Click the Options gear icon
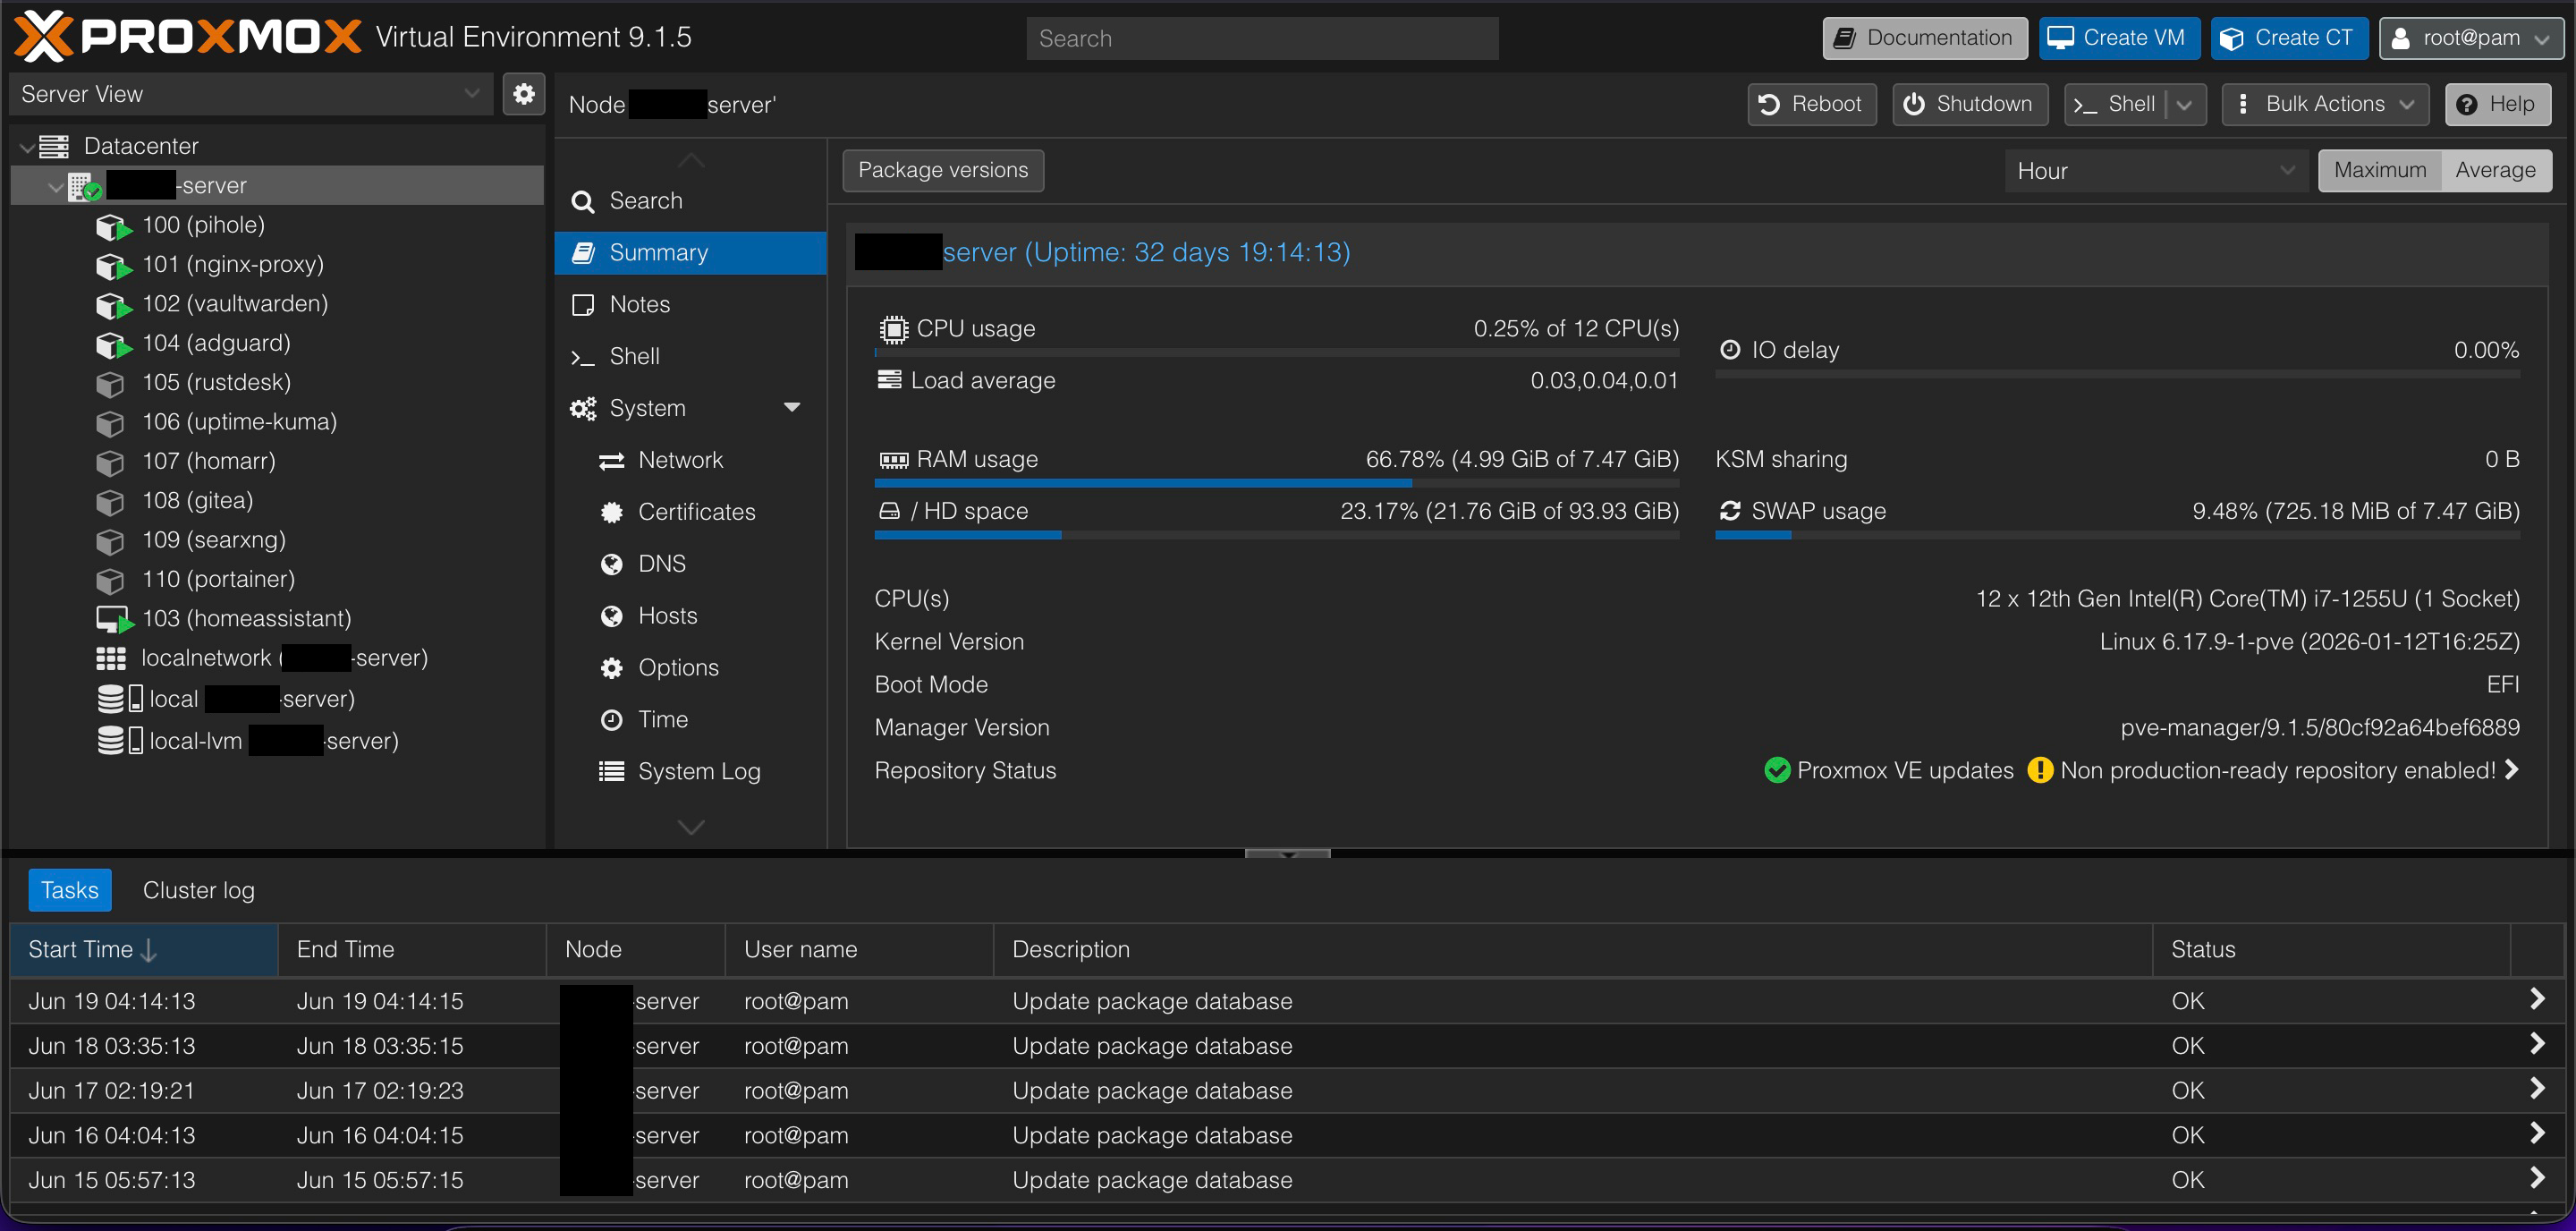This screenshot has width=2576, height=1231. (x=611, y=669)
